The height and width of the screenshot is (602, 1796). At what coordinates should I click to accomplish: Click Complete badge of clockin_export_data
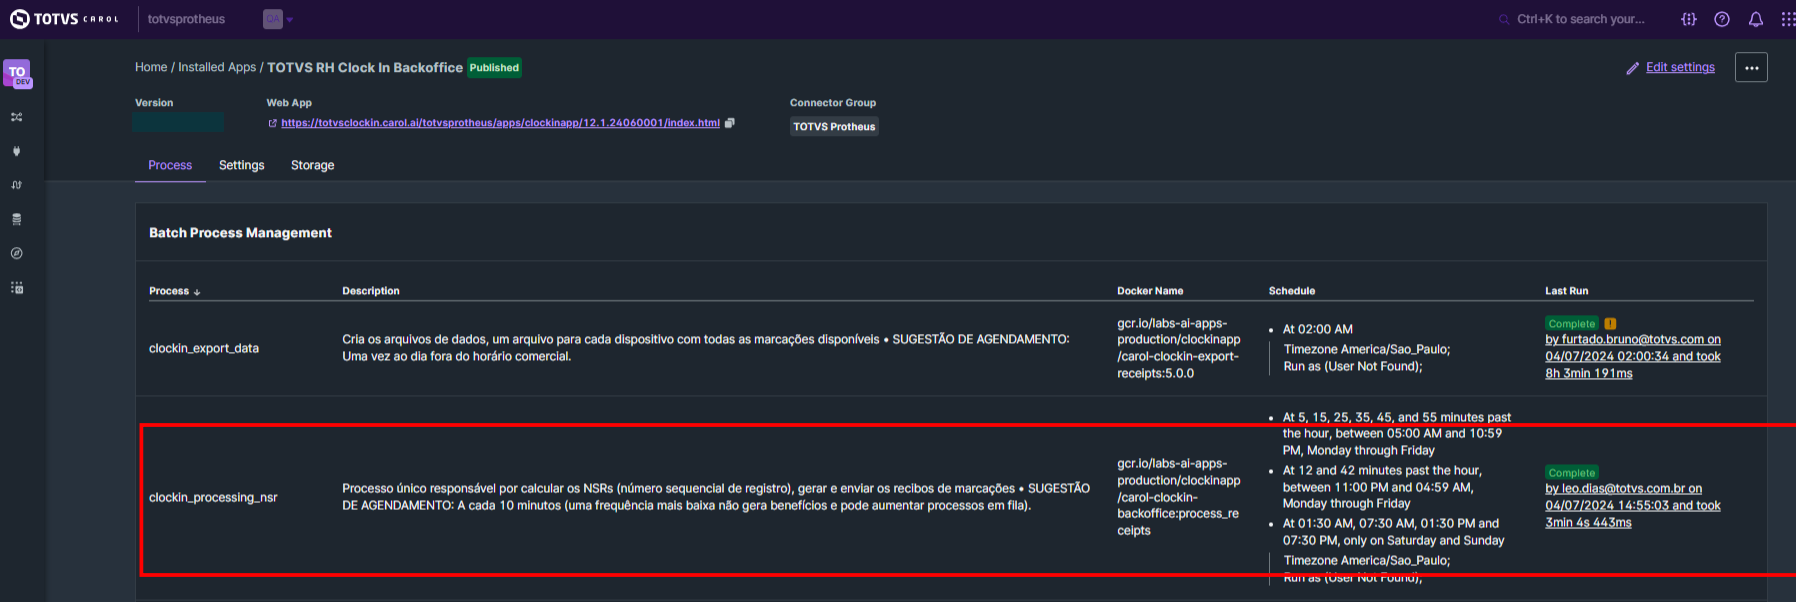tap(1572, 323)
